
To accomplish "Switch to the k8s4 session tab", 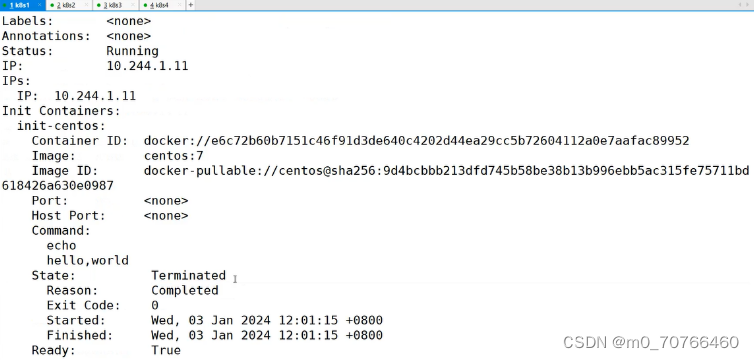I will (162, 5).
